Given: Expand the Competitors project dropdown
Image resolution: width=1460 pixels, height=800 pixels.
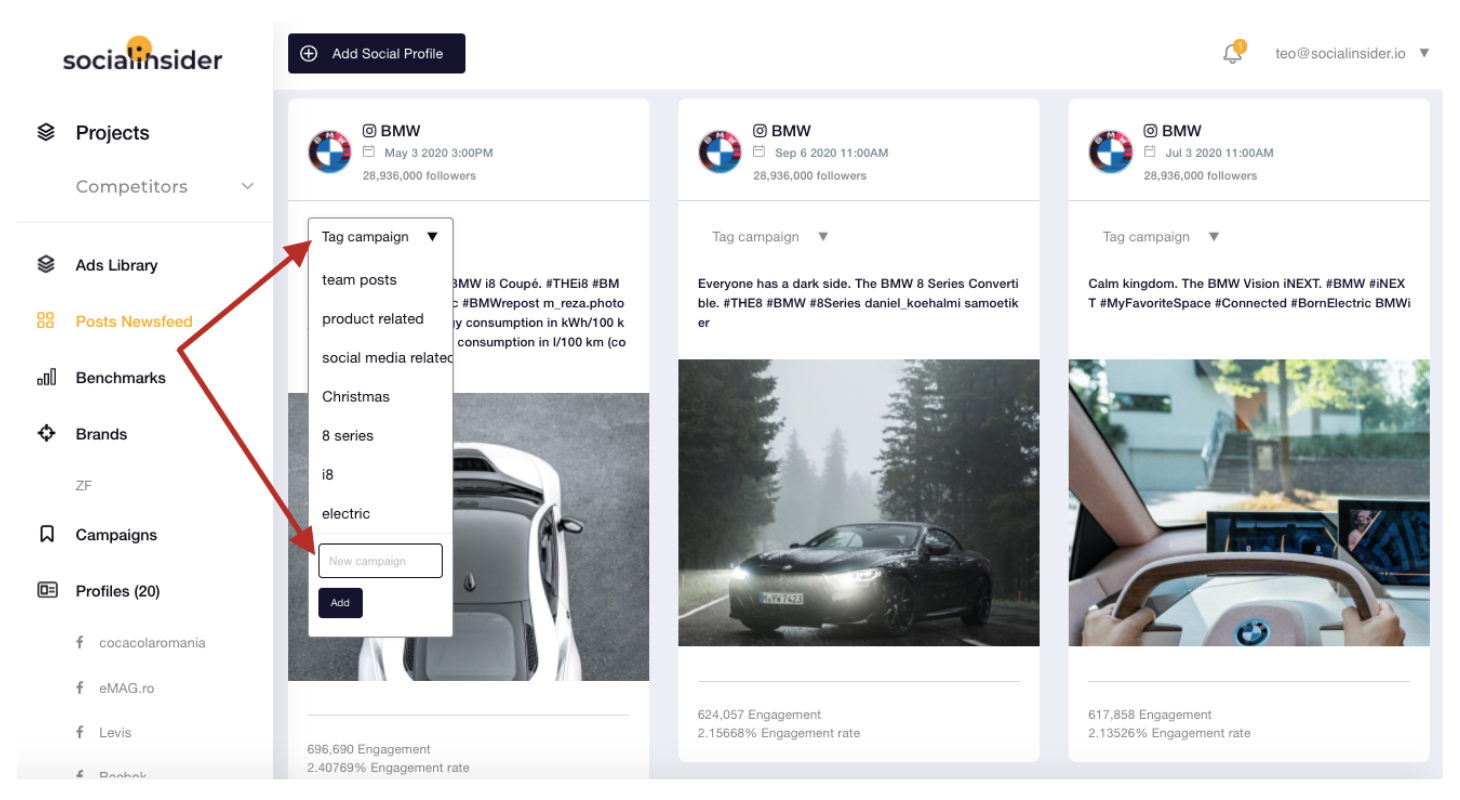Looking at the screenshot, I should [x=247, y=186].
